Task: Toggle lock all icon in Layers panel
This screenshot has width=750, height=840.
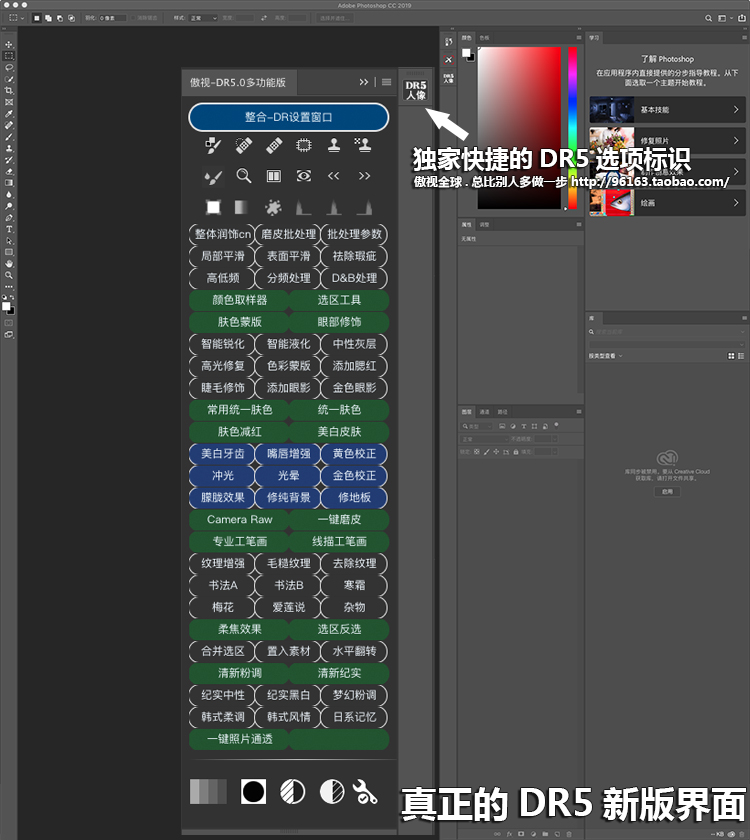Action: click(515, 452)
